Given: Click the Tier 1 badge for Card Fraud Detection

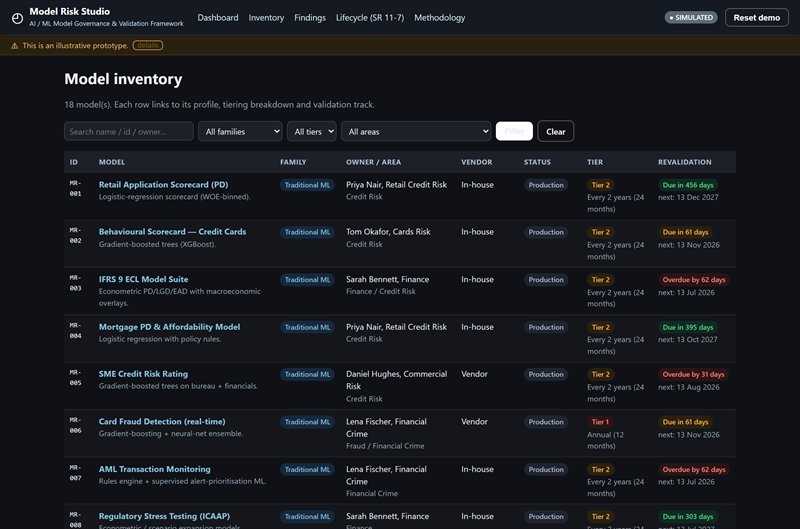Looking at the screenshot, I should 600,422.
